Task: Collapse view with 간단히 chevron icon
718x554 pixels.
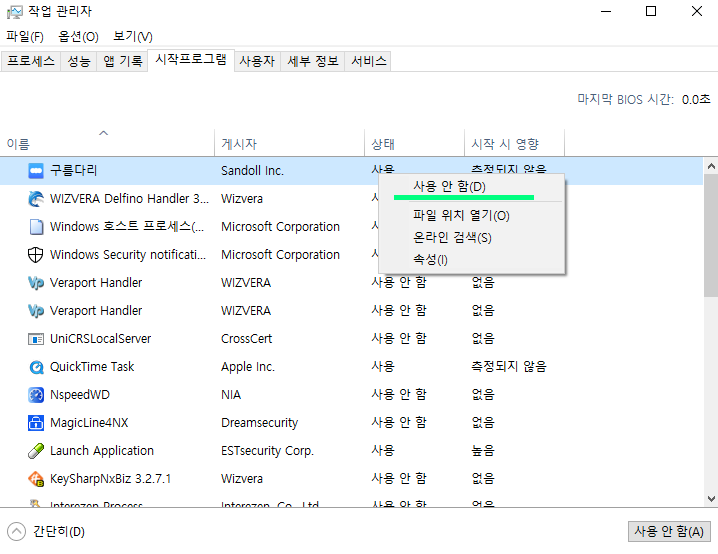Action: point(16,532)
